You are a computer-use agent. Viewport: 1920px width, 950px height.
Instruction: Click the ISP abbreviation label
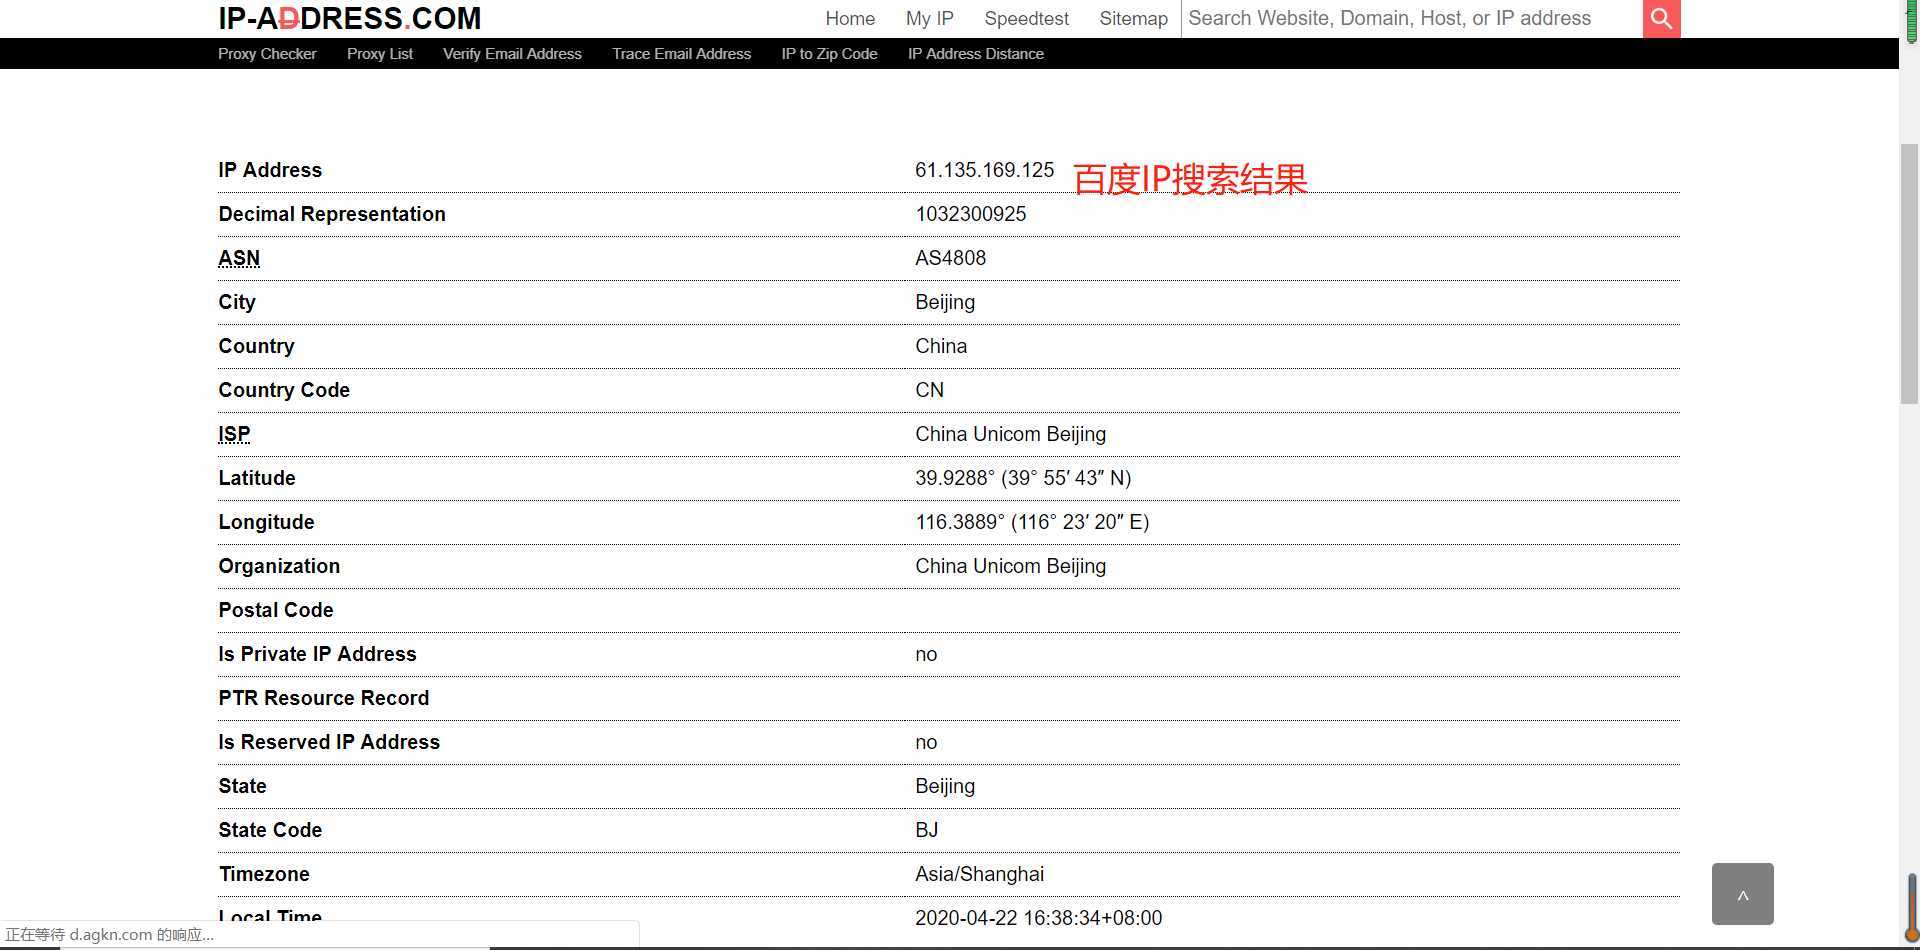tap(234, 434)
